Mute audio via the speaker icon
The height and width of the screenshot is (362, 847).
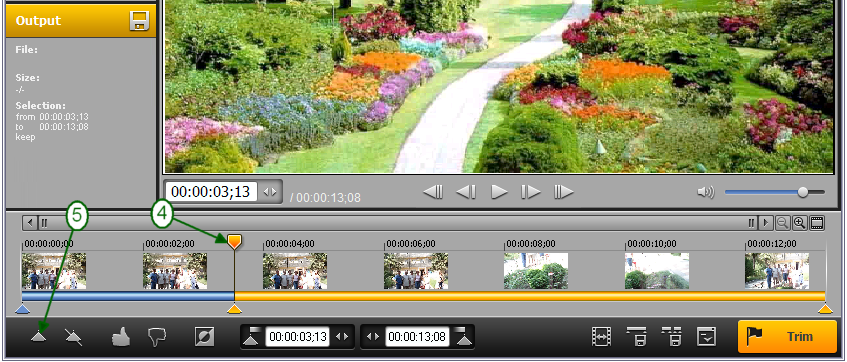(705, 192)
